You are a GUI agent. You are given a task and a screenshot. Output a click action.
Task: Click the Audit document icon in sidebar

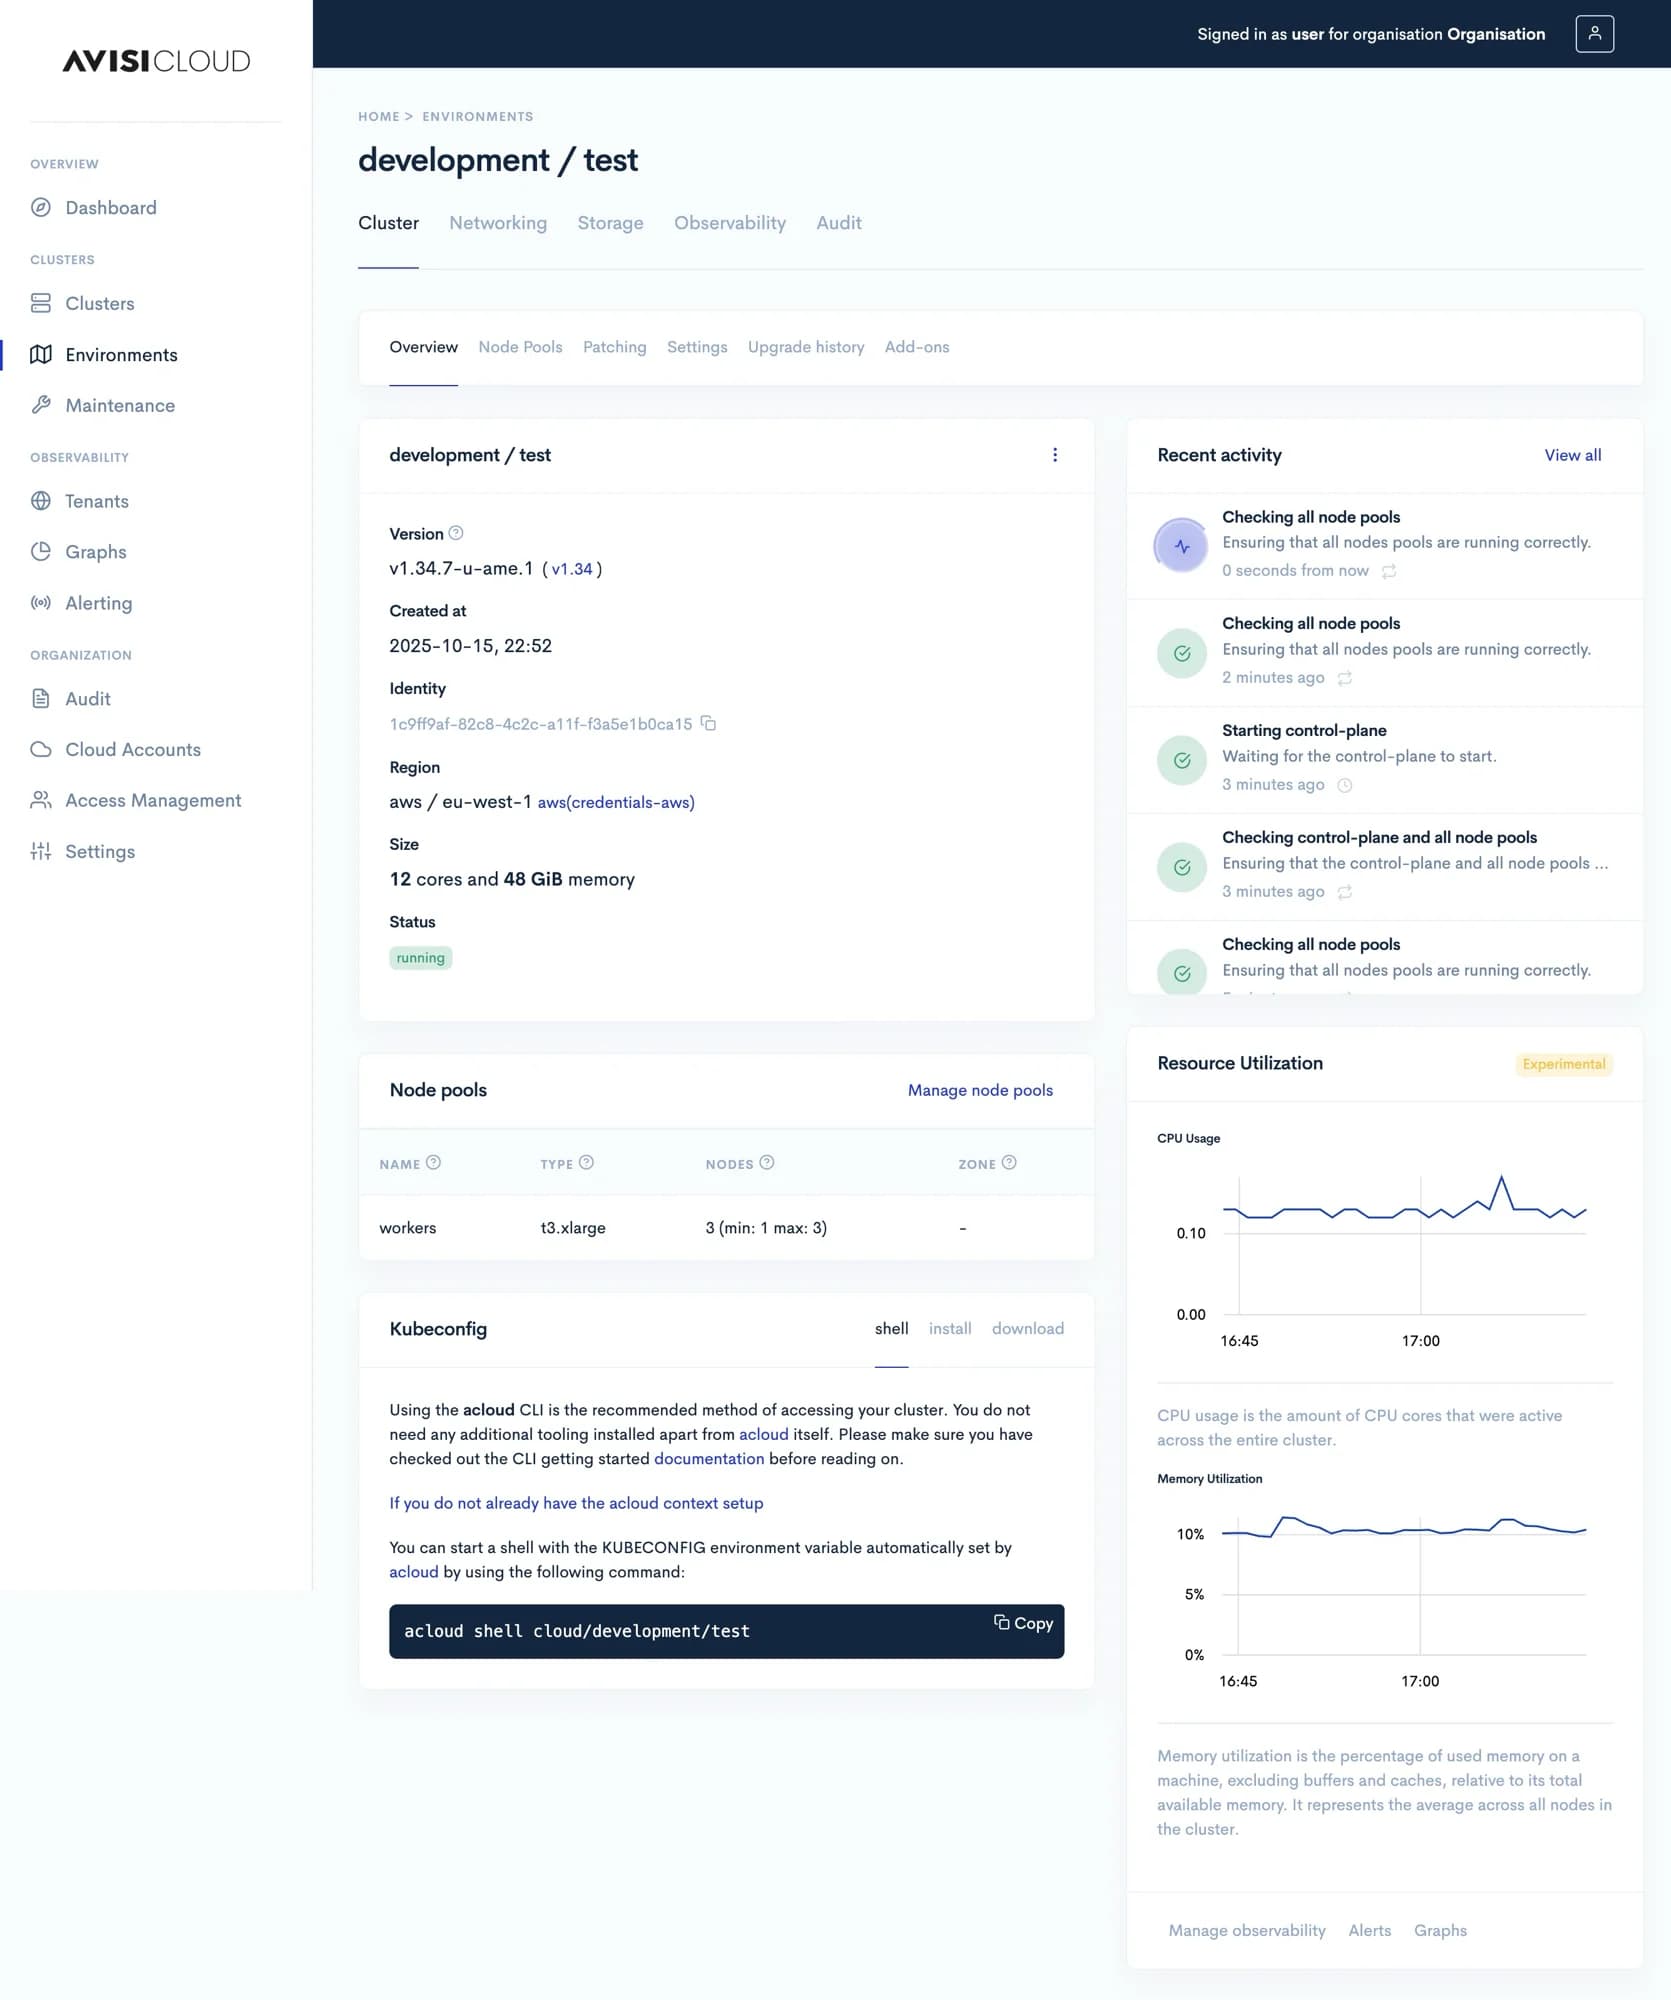(41, 699)
